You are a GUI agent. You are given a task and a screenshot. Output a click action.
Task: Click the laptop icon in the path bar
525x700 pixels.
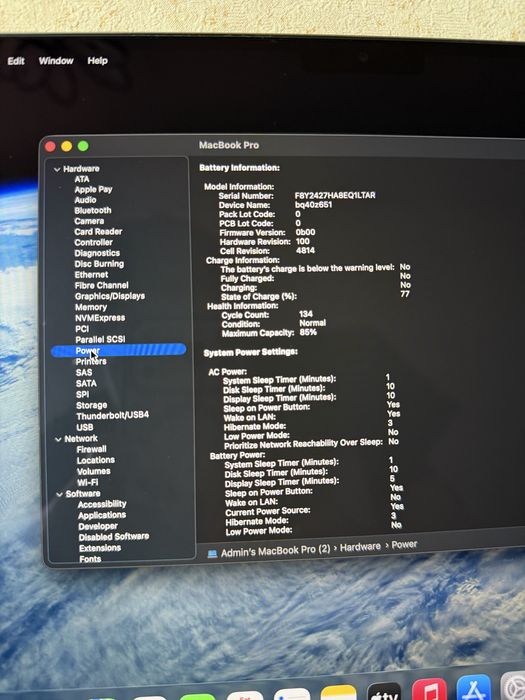[x=212, y=554]
